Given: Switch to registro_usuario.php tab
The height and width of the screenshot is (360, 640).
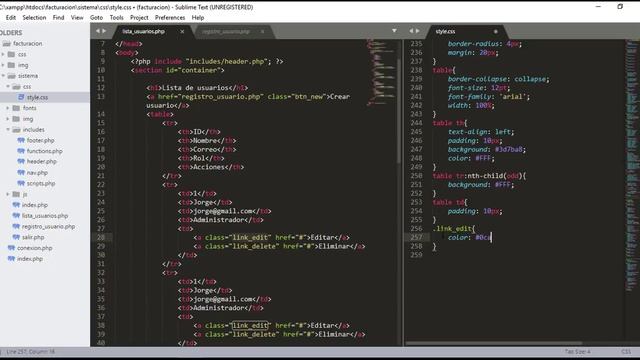Looking at the screenshot, I should click(x=226, y=31).
